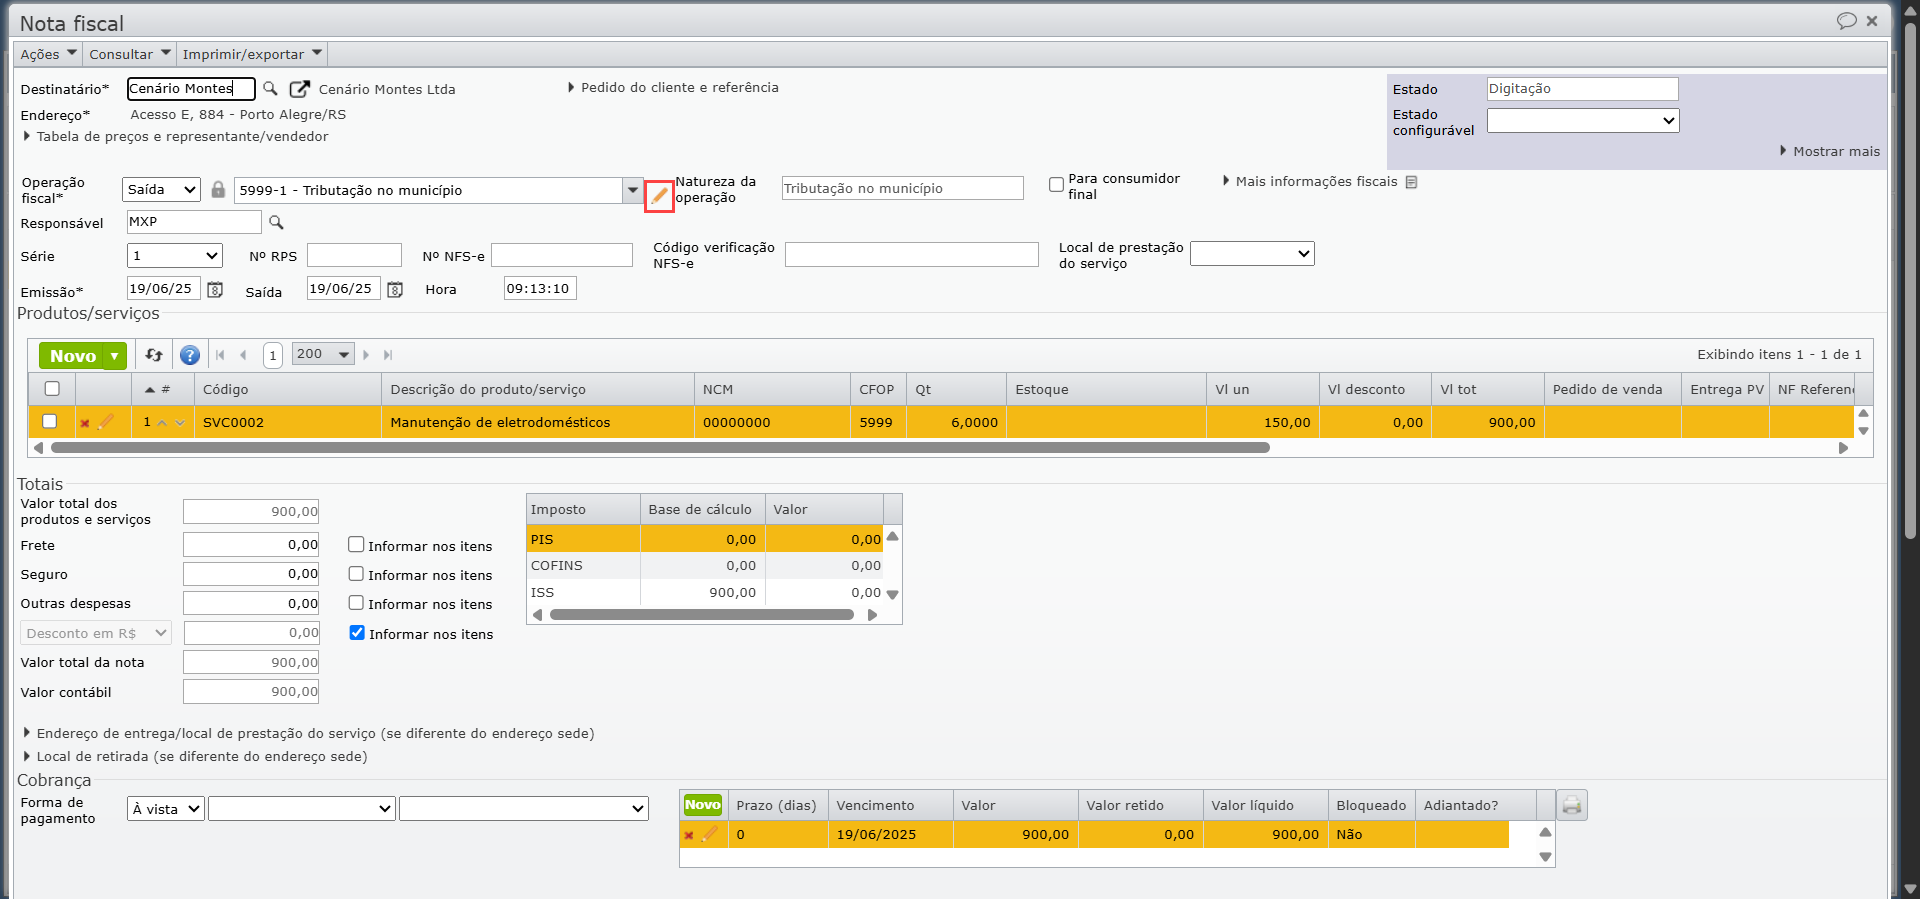
Task: Click the window's main vertical scrollbar
Action: point(1910,280)
